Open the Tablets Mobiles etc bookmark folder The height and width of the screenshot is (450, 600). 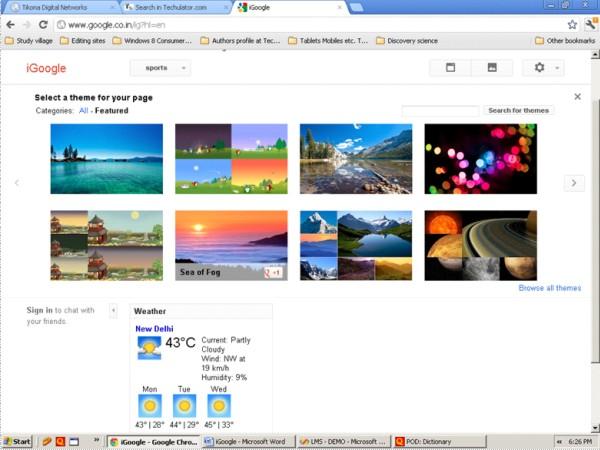tap(328, 41)
